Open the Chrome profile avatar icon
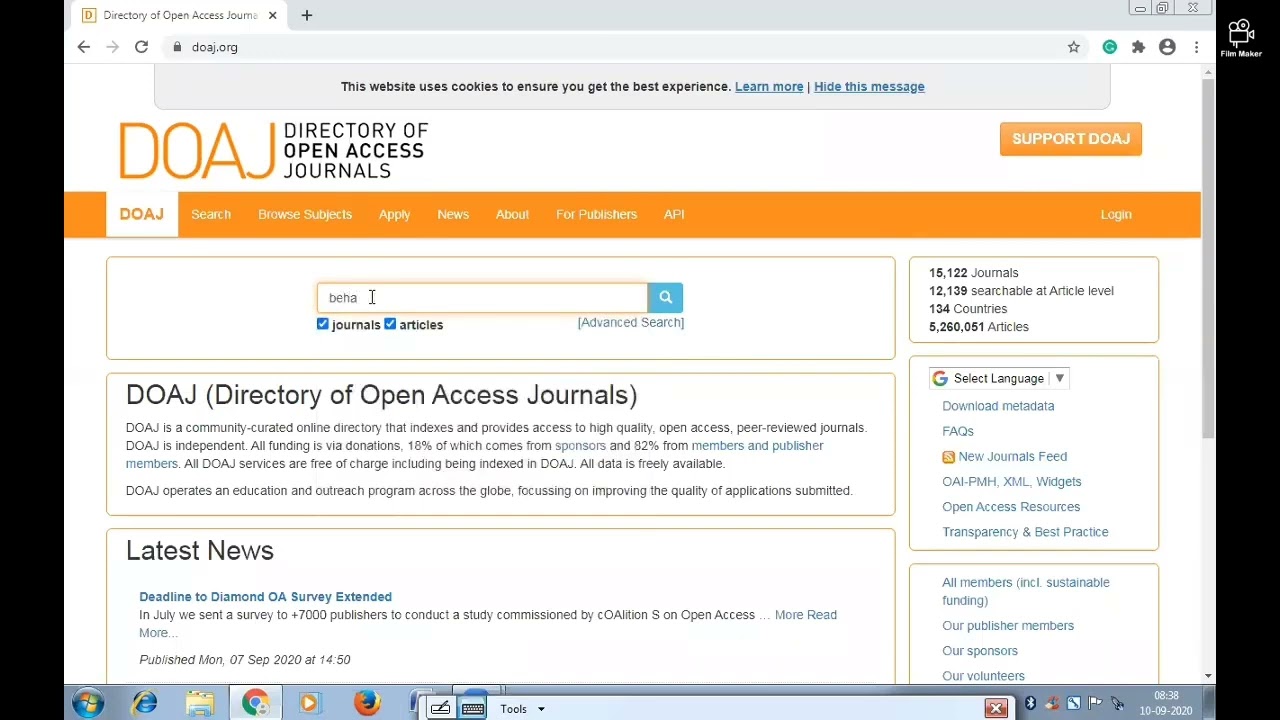The width and height of the screenshot is (1280, 720). (1167, 47)
